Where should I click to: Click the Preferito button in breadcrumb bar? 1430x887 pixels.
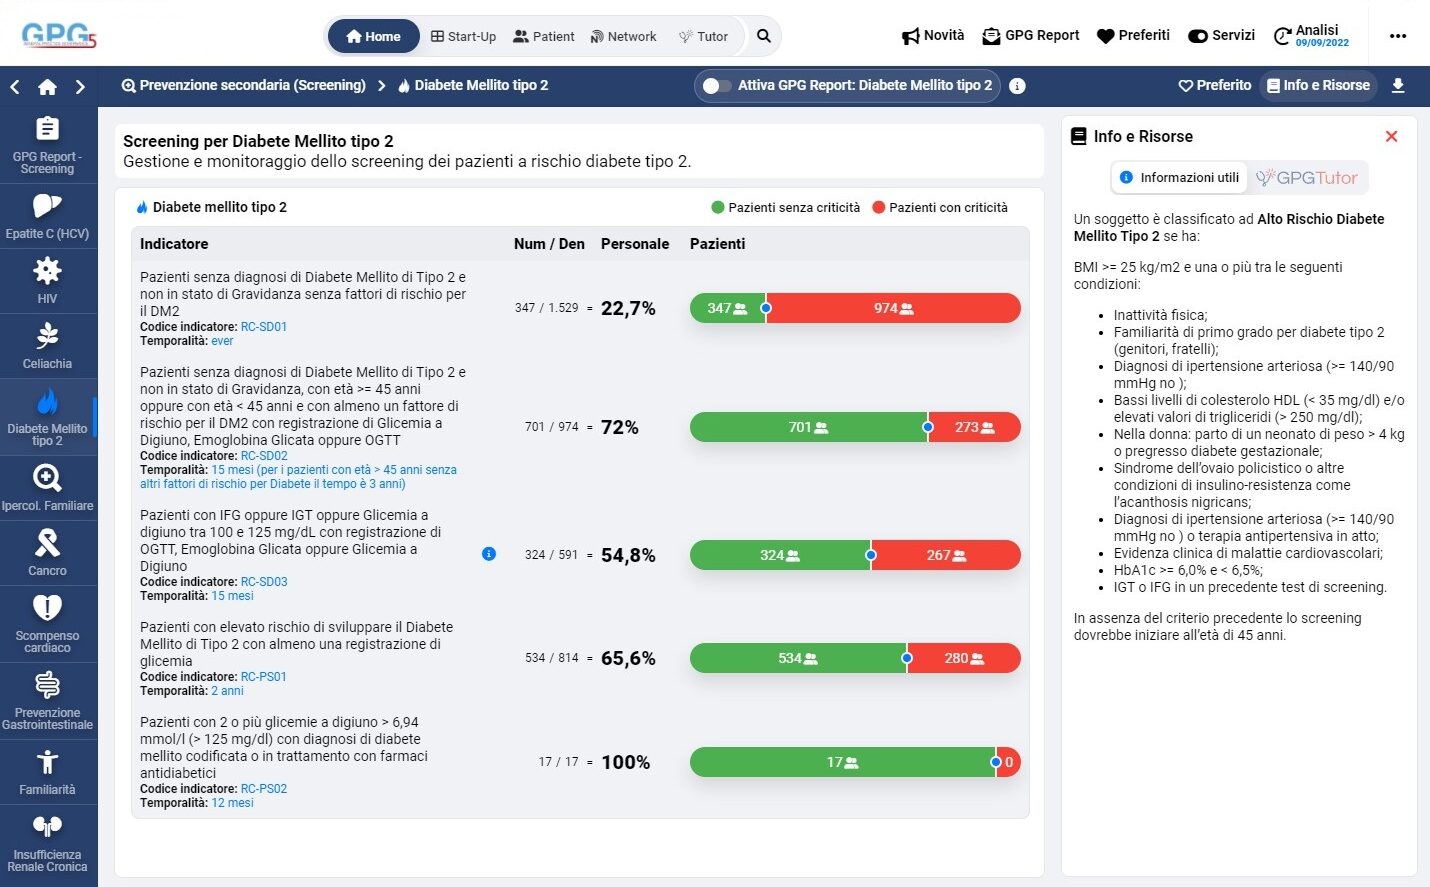[x=1214, y=86]
